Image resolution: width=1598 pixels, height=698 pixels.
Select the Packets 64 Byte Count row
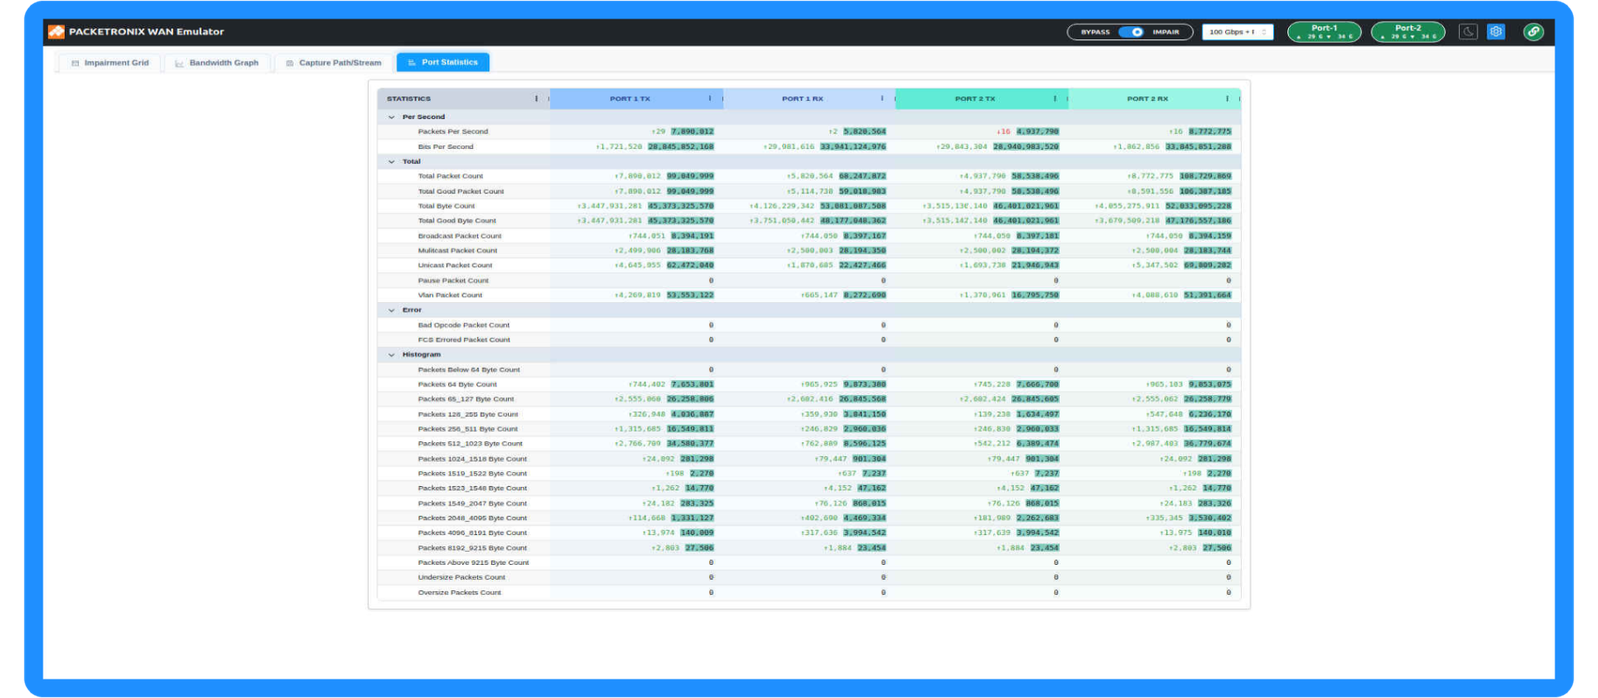pyautogui.click(x=457, y=384)
